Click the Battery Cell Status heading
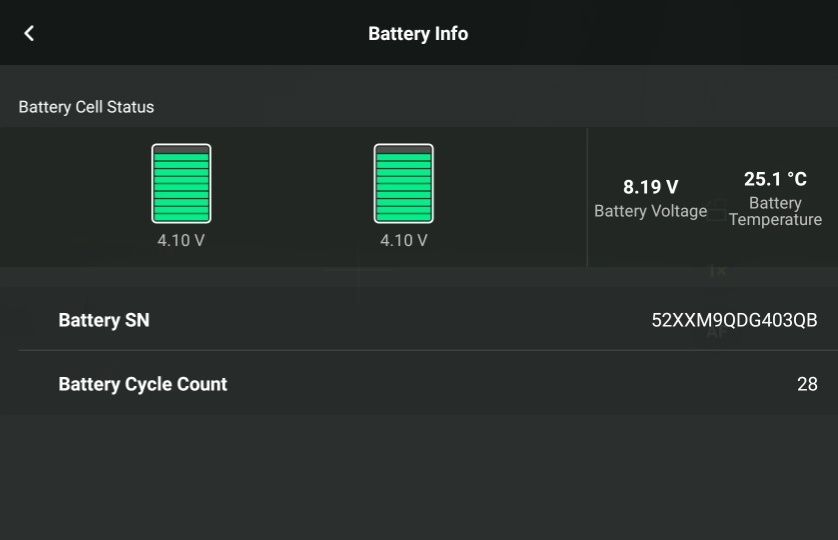Screen dimensions: 838x540 click(x=86, y=106)
